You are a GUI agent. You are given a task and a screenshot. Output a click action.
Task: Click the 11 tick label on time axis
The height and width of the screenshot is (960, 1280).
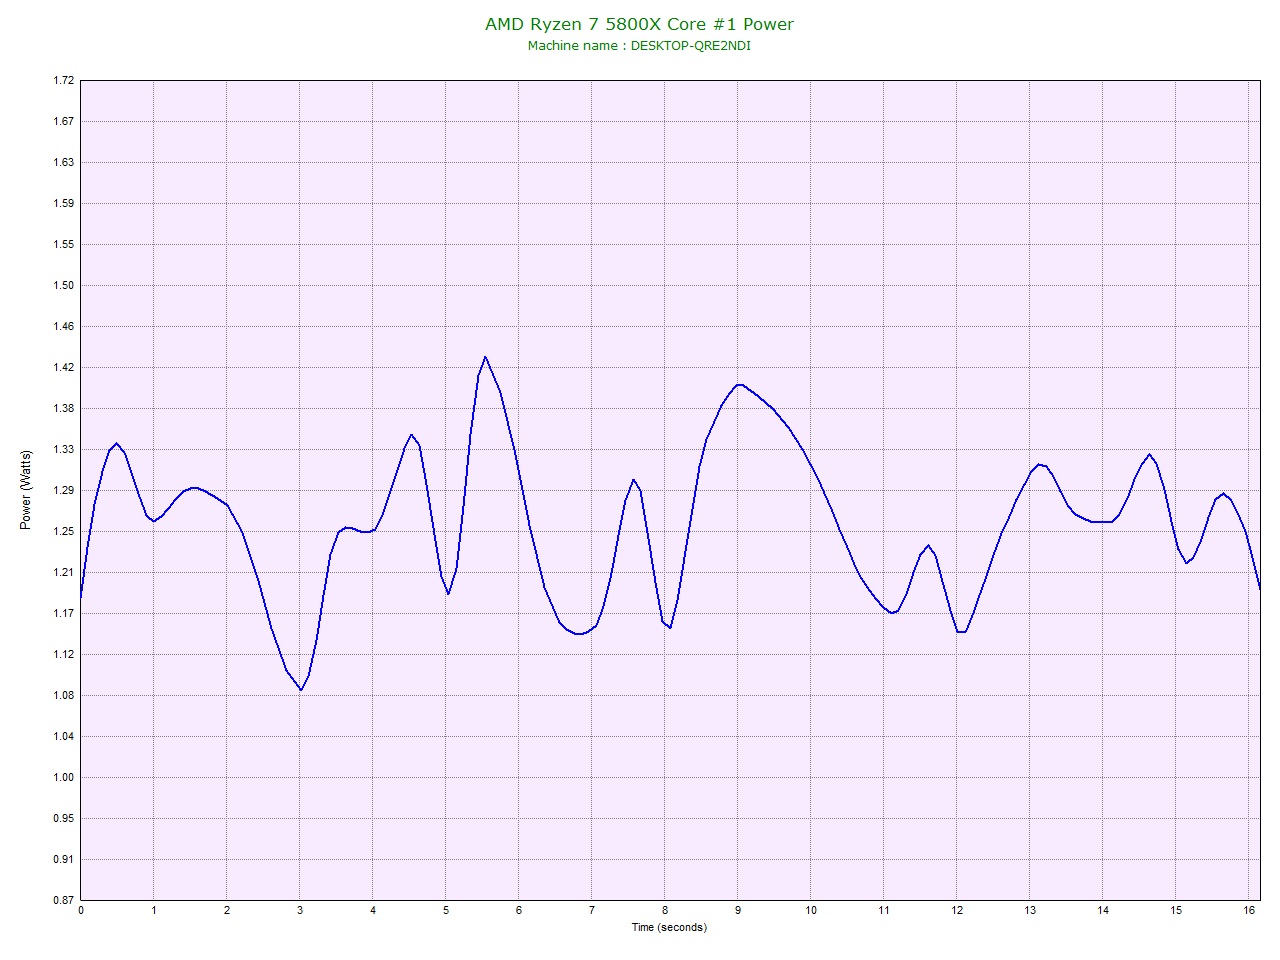pos(884,911)
